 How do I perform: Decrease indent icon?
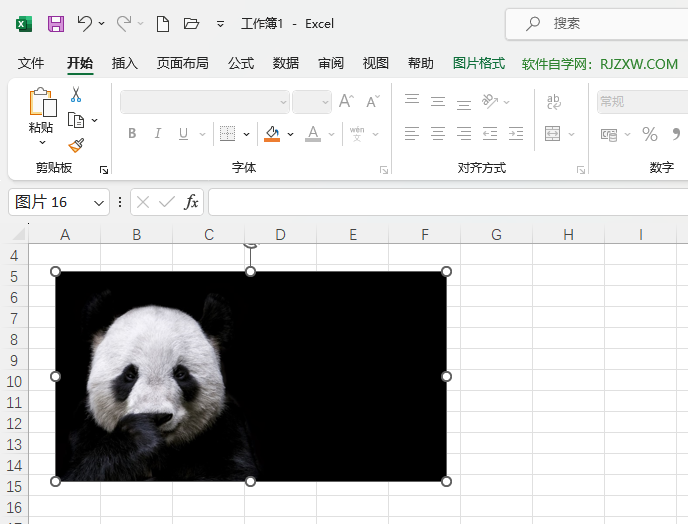(490, 133)
